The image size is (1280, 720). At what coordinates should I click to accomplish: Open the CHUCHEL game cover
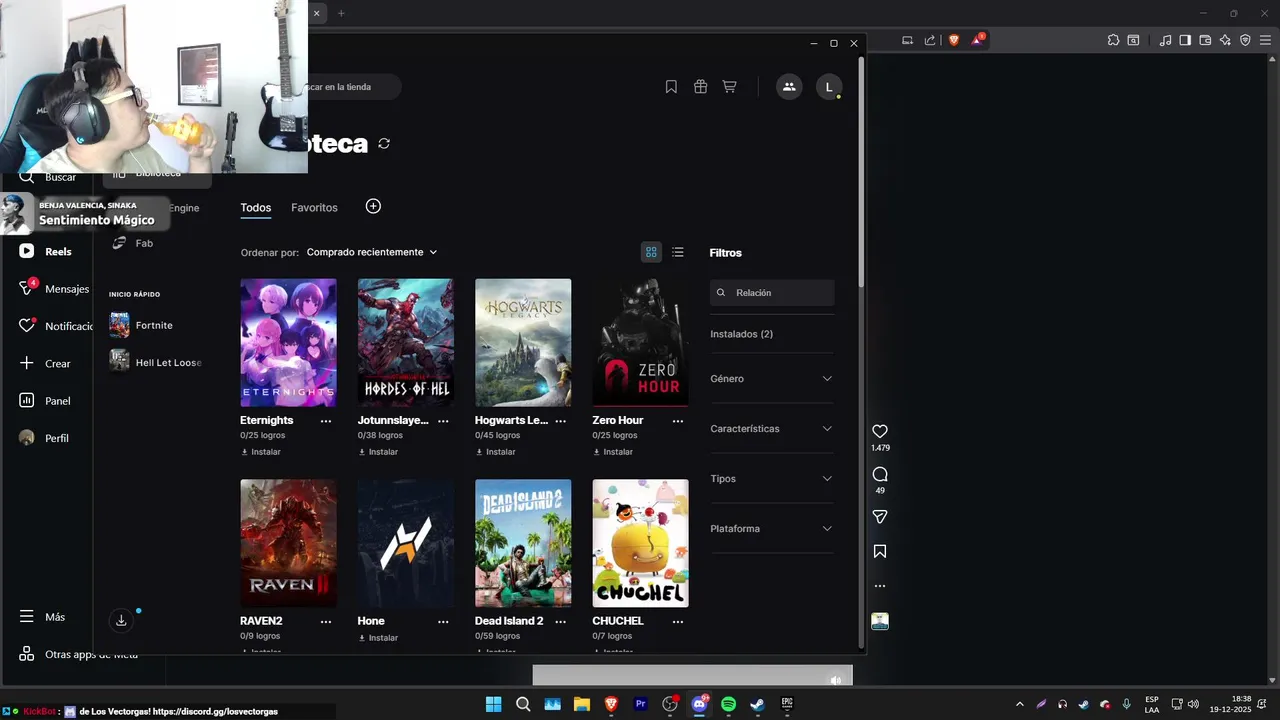click(x=640, y=543)
